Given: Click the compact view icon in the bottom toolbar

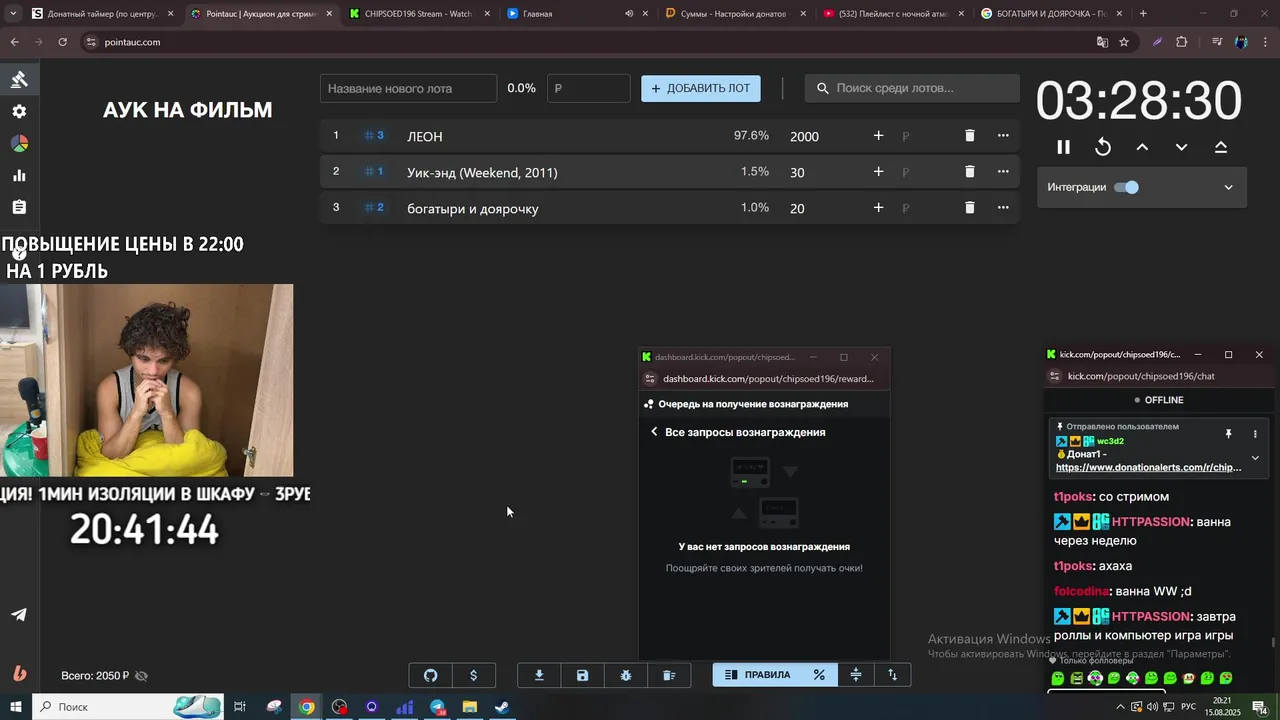Looking at the screenshot, I should tap(856, 675).
